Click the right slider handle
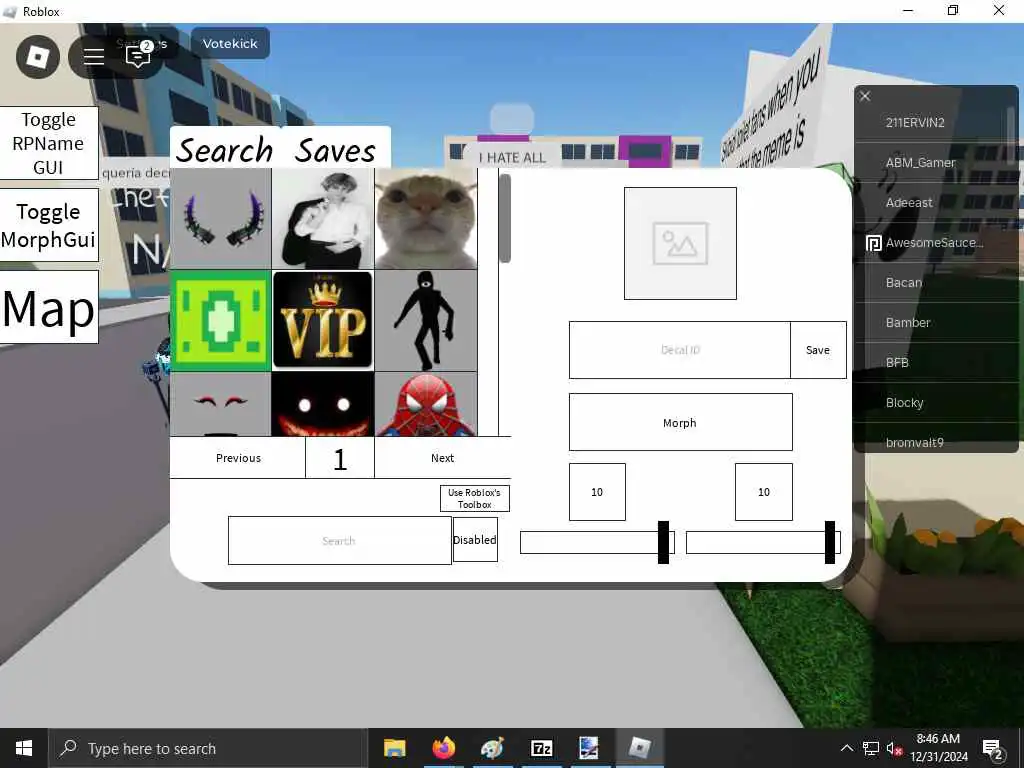The image size is (1024, 768). [x=830, y=542]
